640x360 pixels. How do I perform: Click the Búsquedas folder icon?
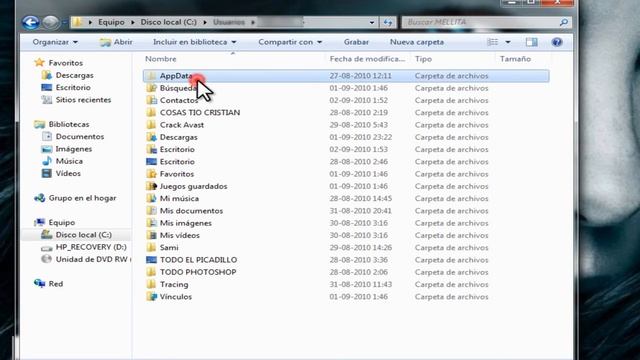click(151, 88)
